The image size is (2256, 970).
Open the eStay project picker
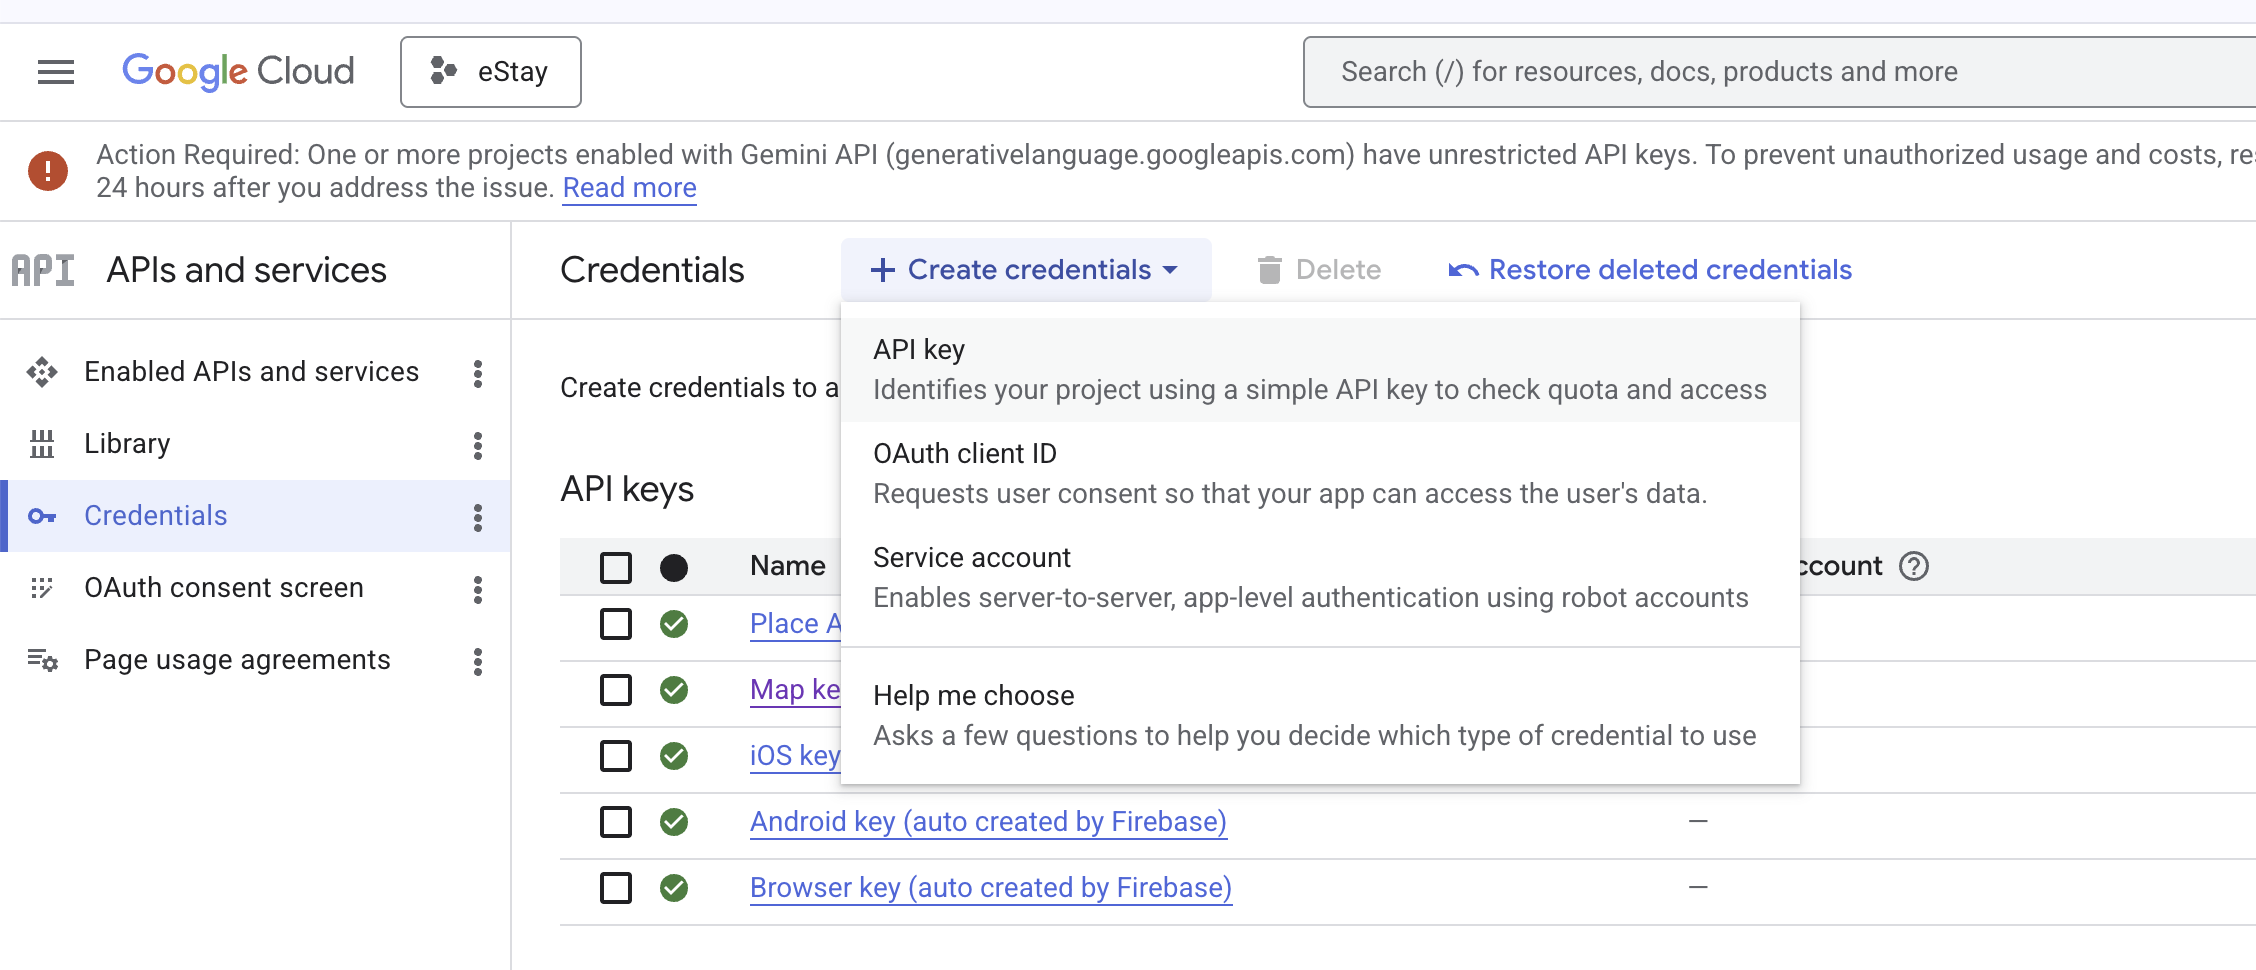click(x=491, y=72)
